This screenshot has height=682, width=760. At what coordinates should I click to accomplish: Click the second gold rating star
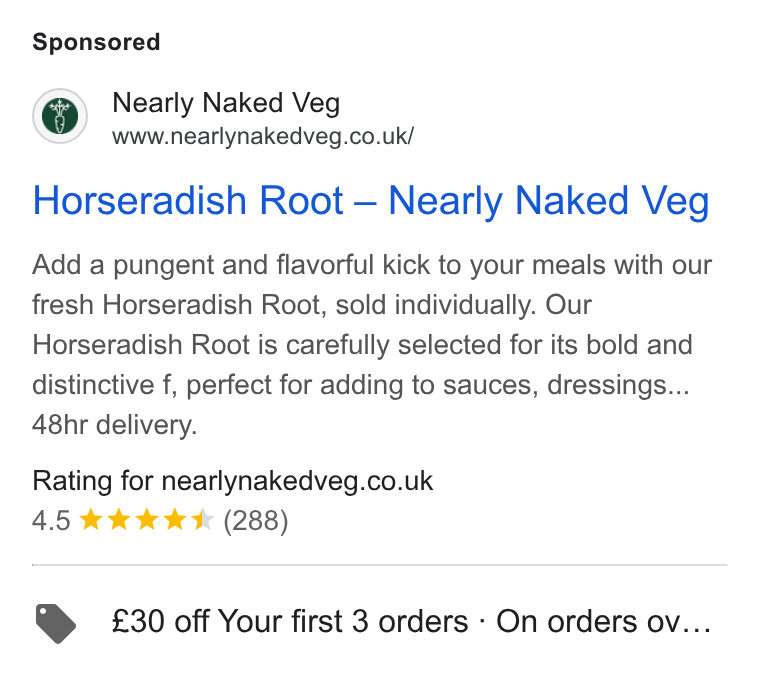[119, 520]
